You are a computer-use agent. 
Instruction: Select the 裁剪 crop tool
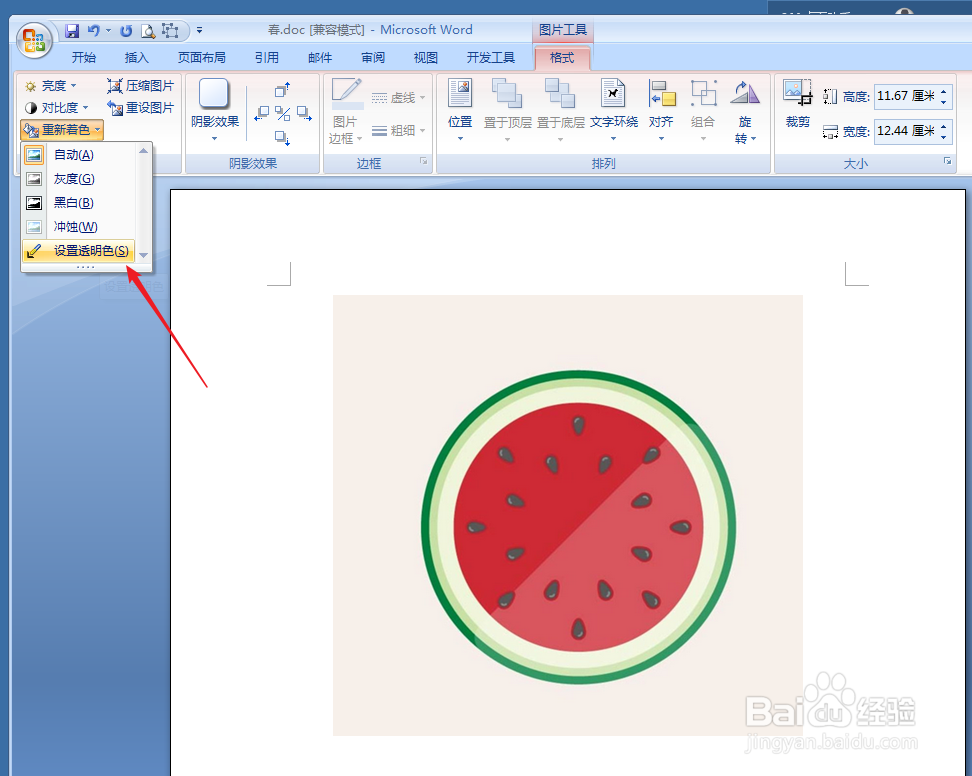pyautogui.click(x=797, y=104)
